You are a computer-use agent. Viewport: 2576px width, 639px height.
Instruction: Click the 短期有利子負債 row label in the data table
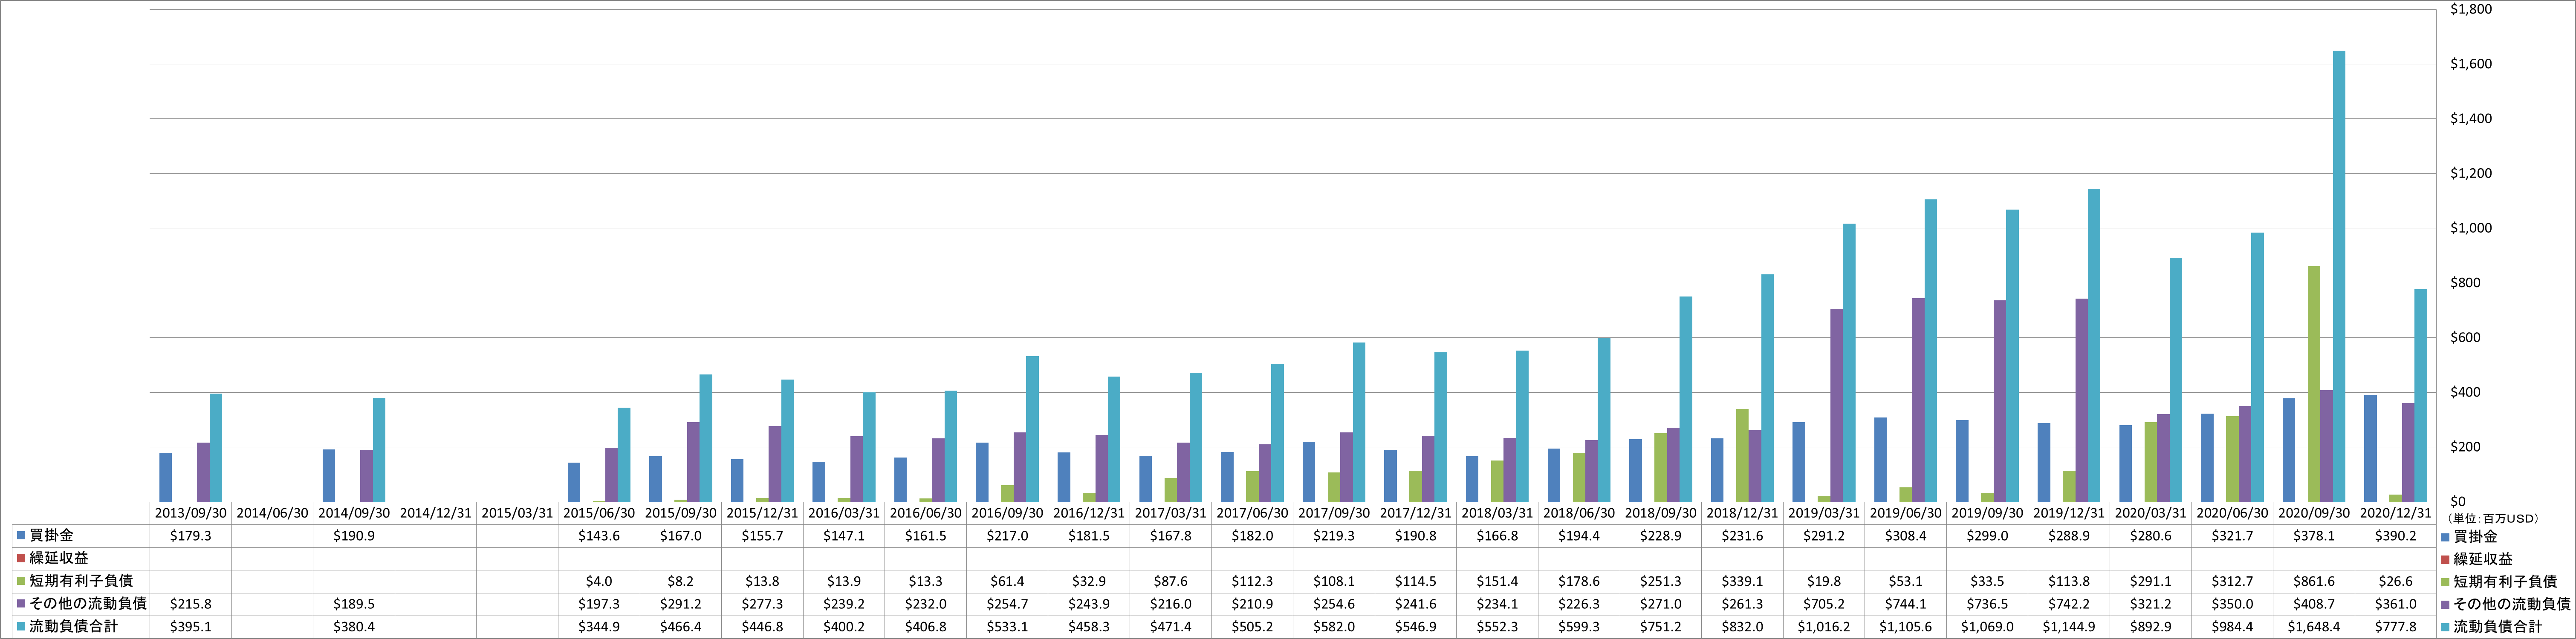[81, 580]
